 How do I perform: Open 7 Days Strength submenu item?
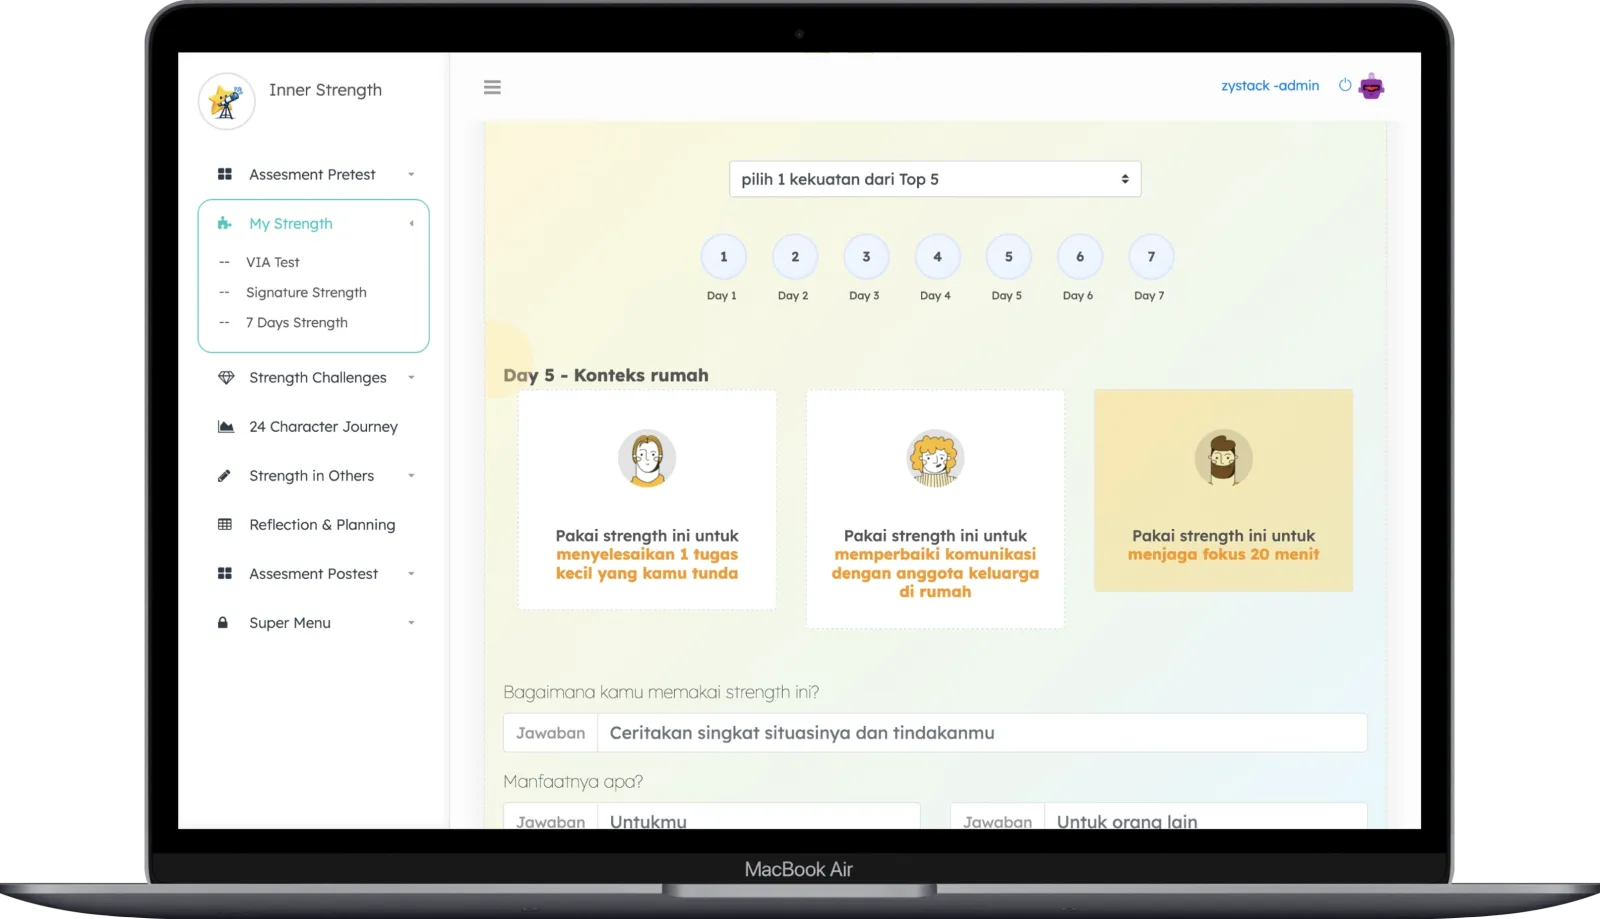pos(297,322)
